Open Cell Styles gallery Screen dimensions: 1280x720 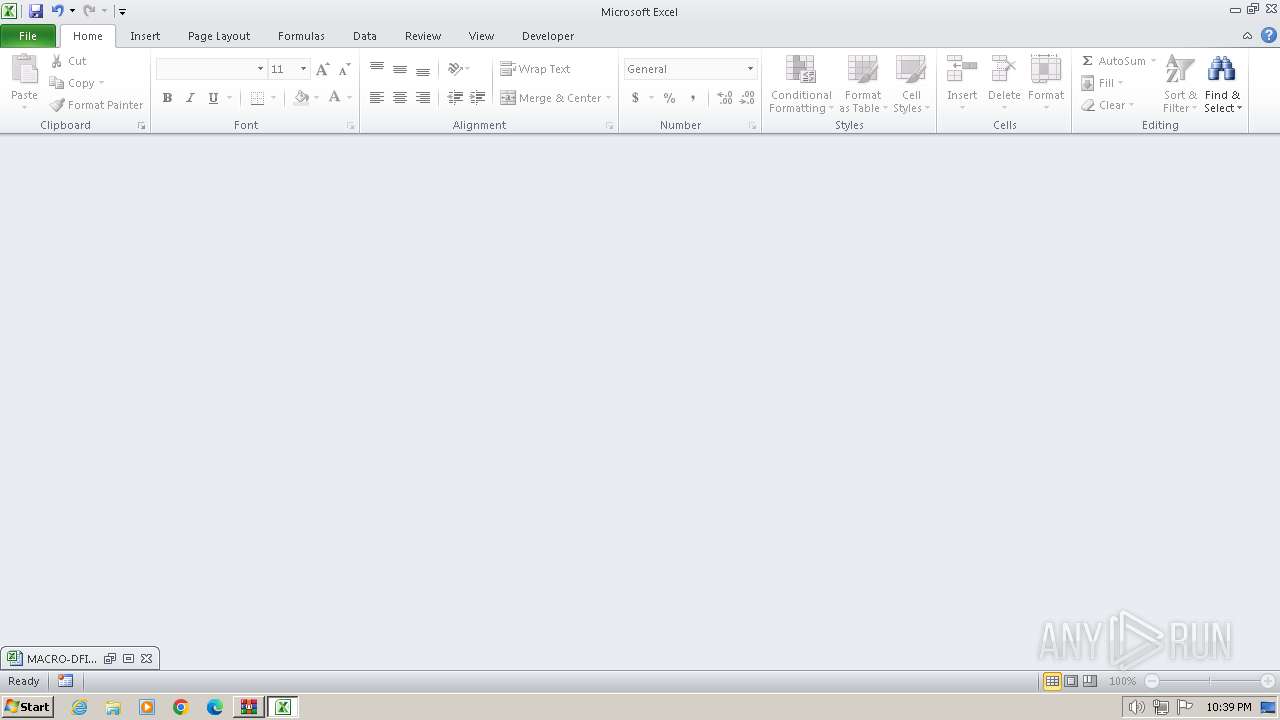pos(911,84)
